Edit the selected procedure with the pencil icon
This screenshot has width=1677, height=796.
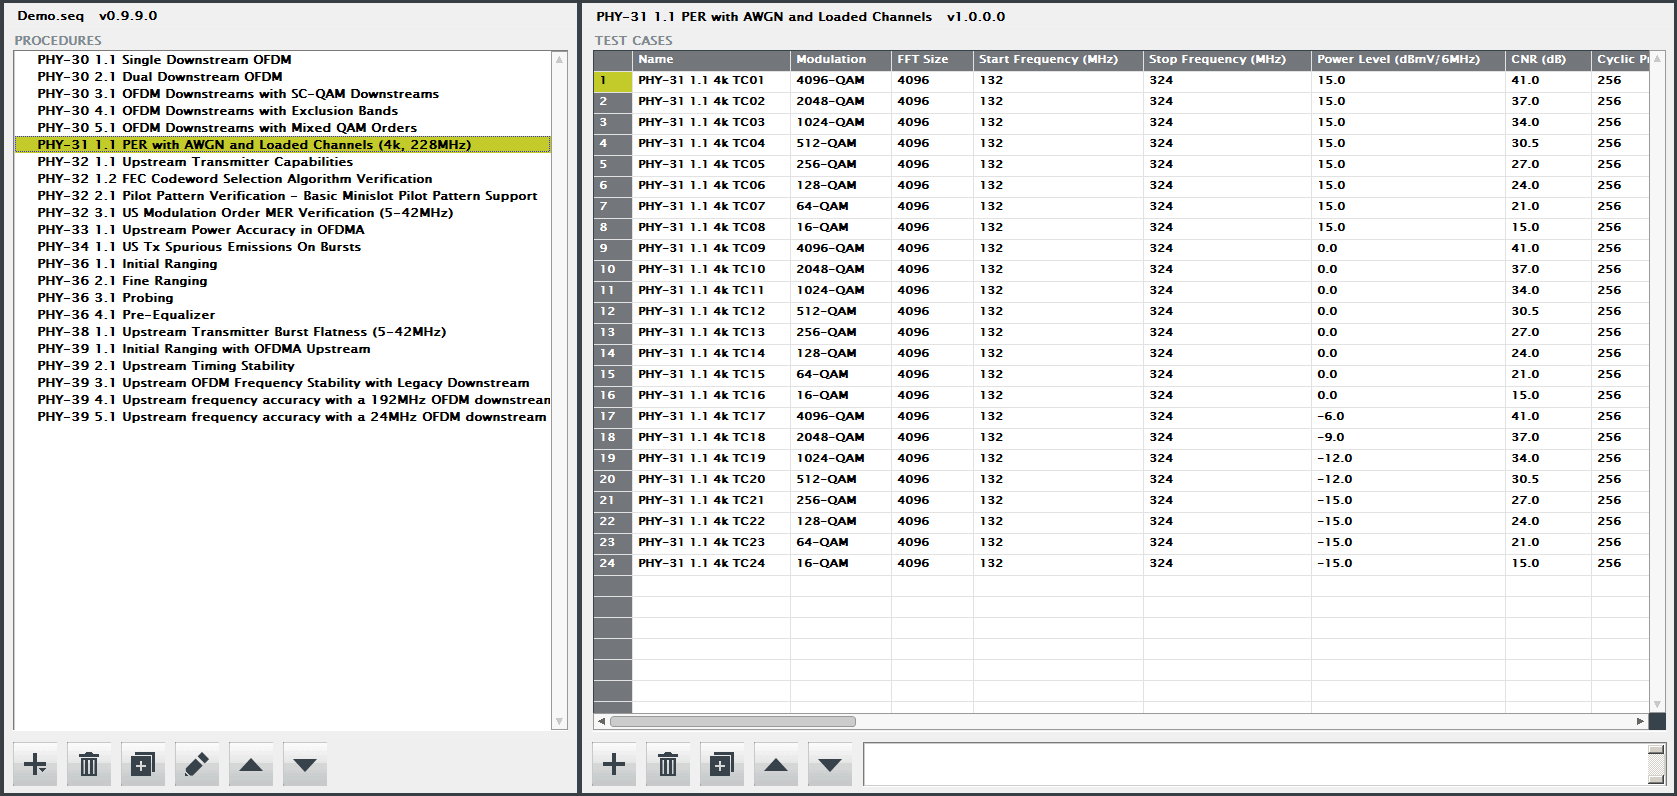[197, 765]
